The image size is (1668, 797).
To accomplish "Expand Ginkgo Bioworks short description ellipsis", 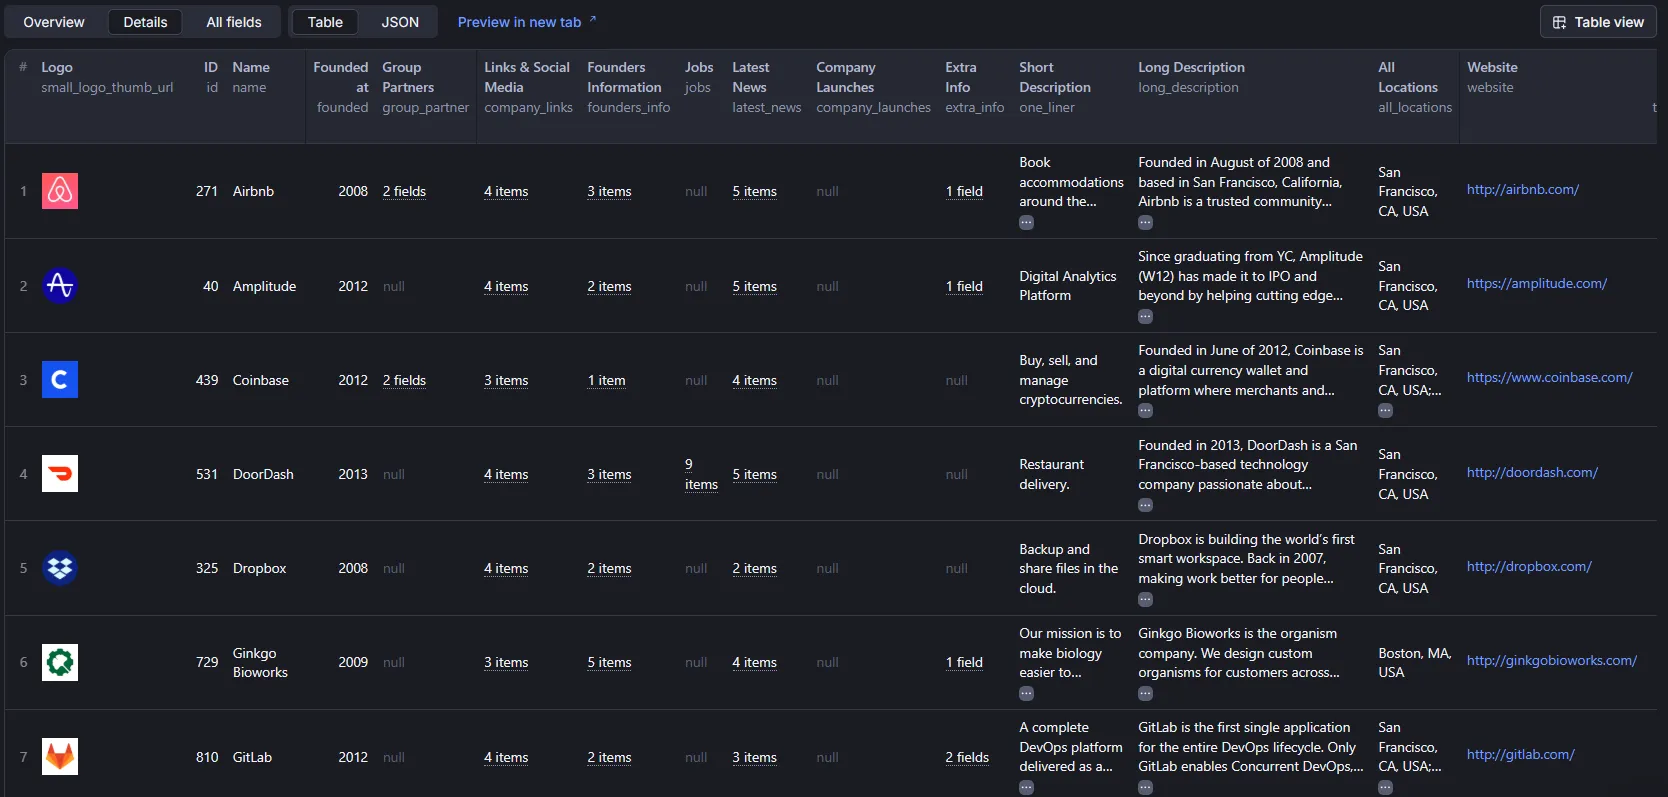I will [x=1026, y=694].
